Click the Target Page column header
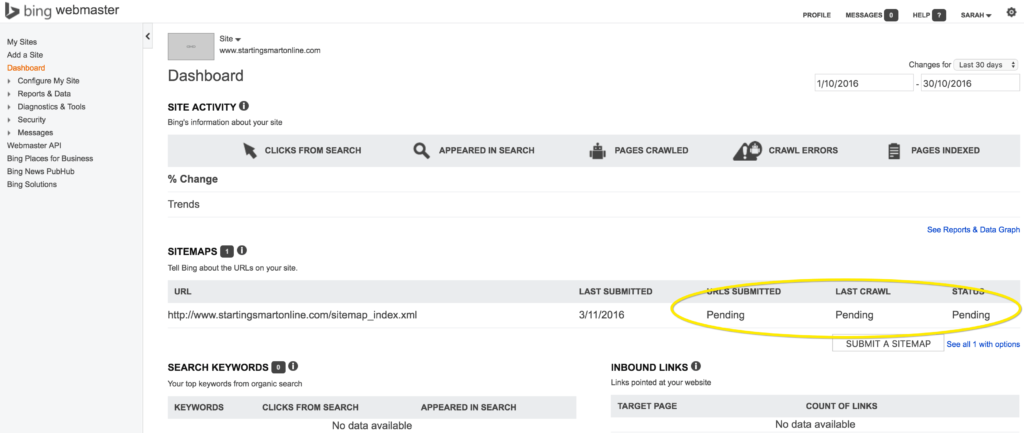 point(647,406)
